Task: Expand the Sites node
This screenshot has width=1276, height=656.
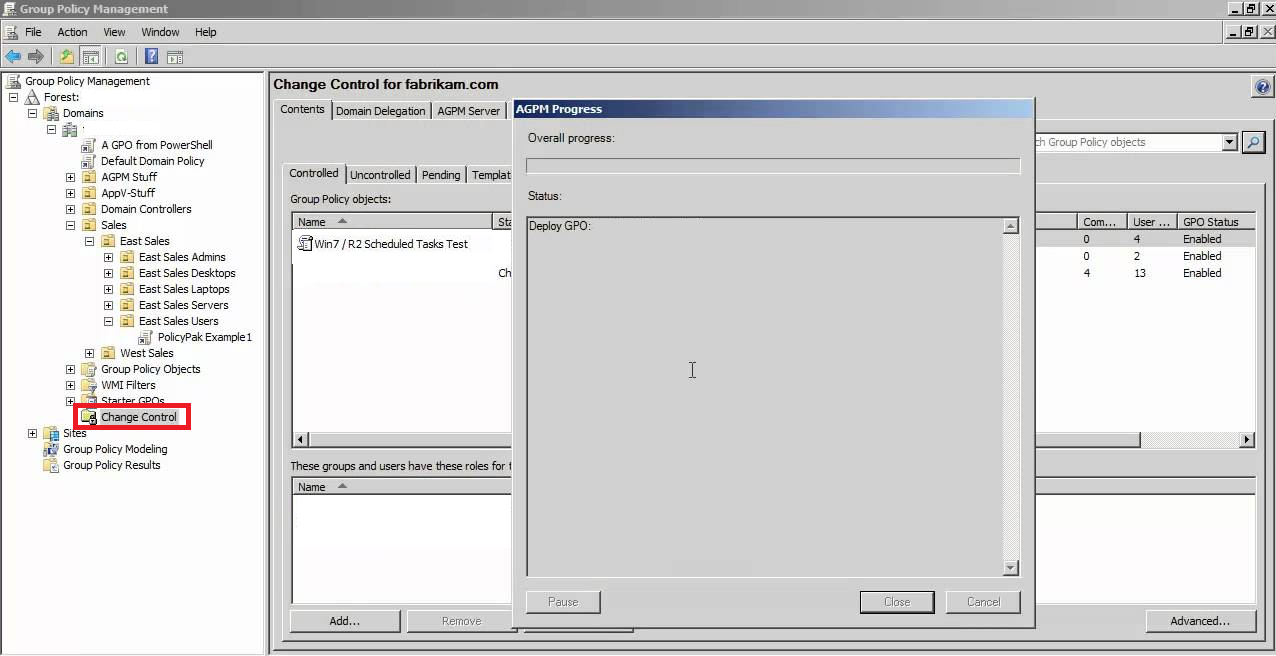Action: [x=32, y=433]
